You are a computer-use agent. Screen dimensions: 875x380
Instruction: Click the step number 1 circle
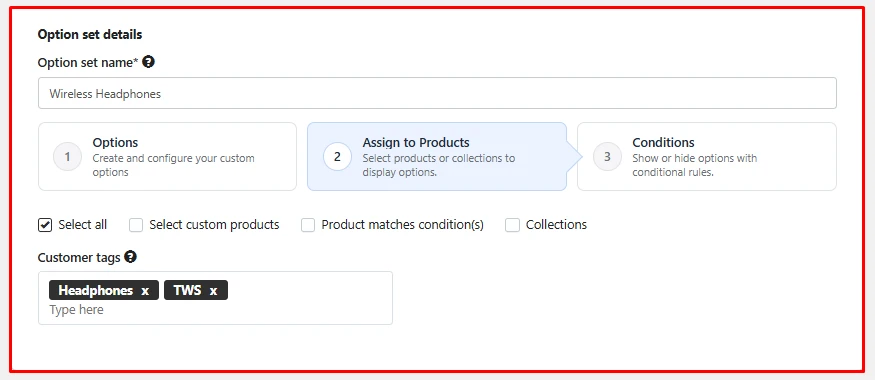(x=68, y=157)
